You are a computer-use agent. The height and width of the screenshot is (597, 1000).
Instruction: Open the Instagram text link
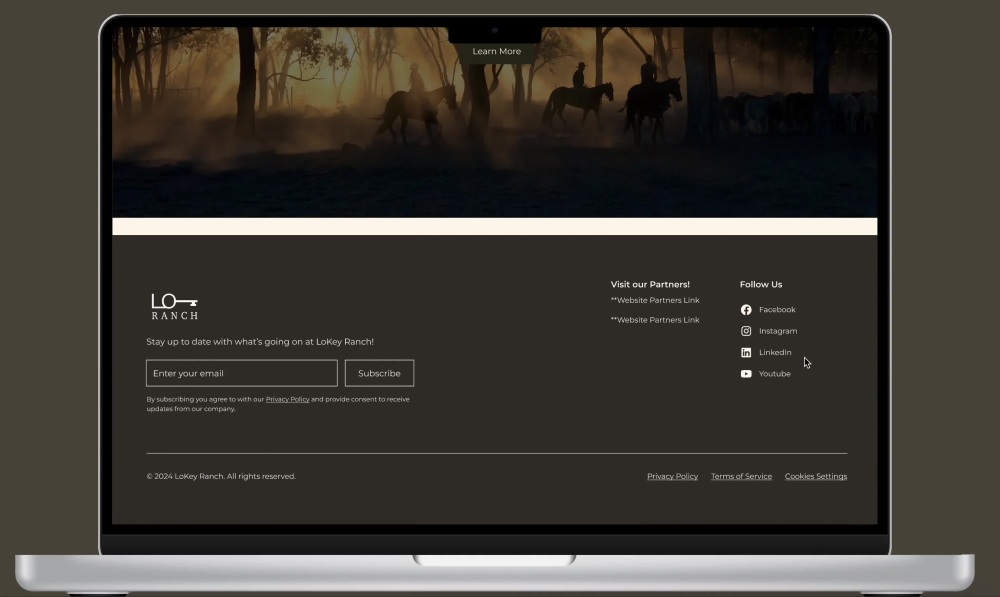(778, 331)
